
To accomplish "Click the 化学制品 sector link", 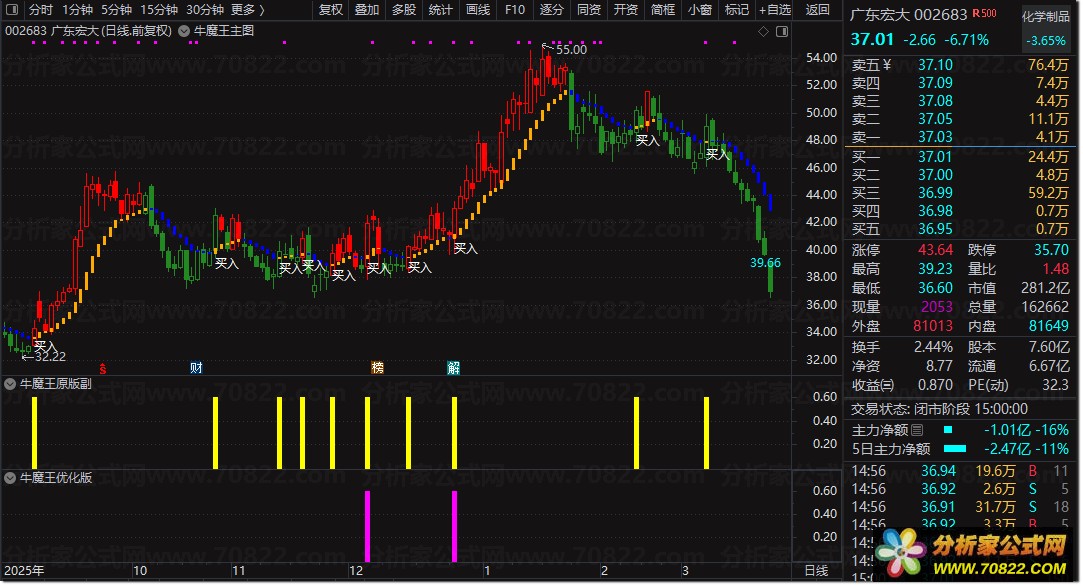I will pos(1045,17).
